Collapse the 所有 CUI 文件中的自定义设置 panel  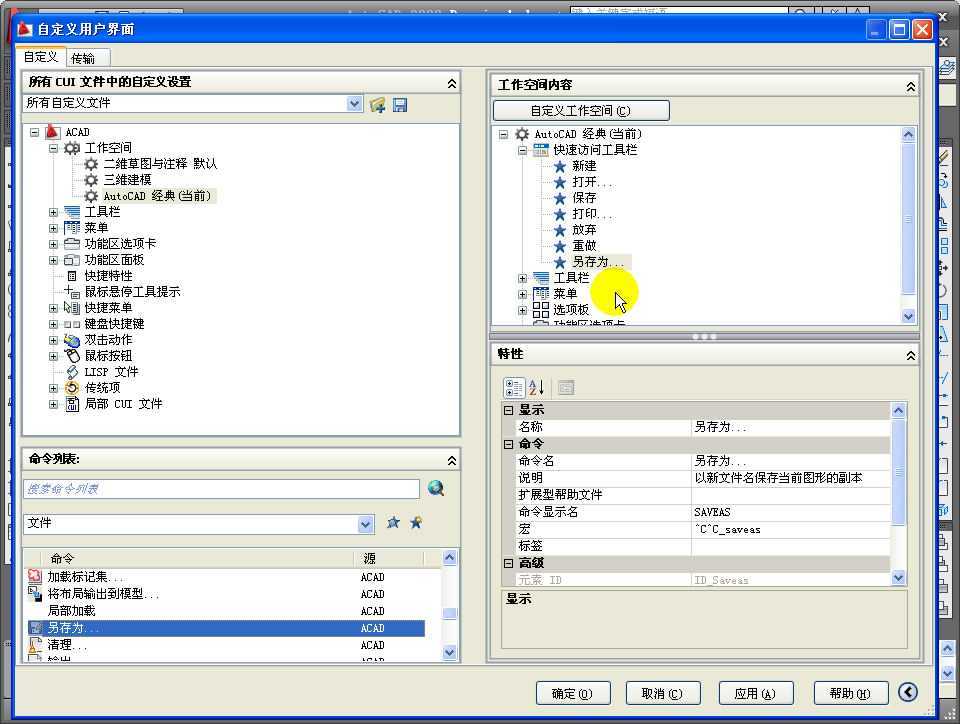coord(452,83)
